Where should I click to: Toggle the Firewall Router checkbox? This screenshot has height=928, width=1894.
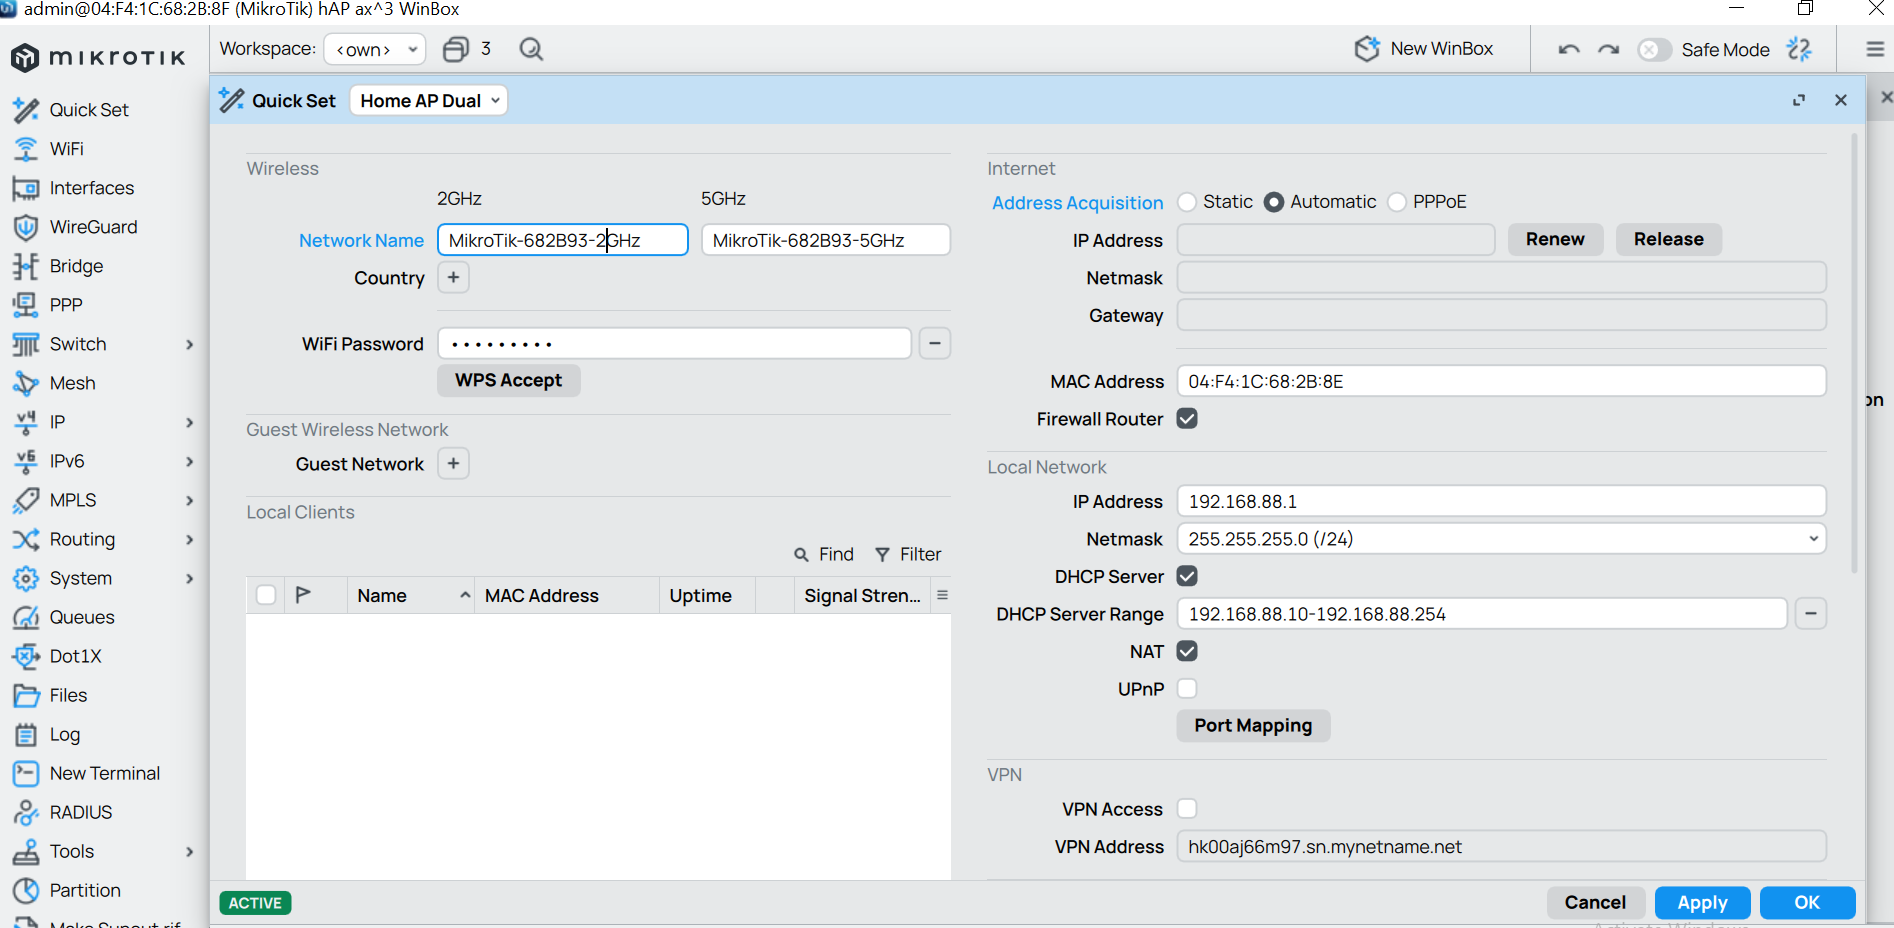coord(1187,419)
